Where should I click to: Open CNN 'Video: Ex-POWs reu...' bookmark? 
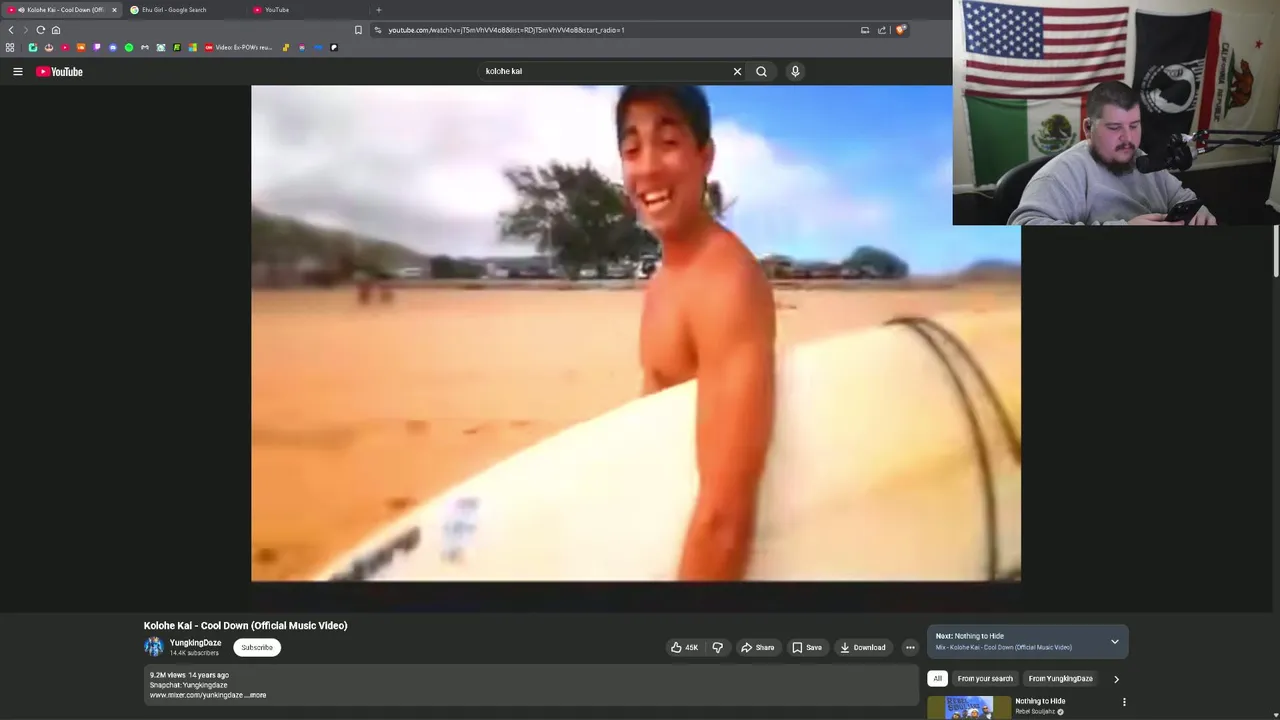click(239, 47)
